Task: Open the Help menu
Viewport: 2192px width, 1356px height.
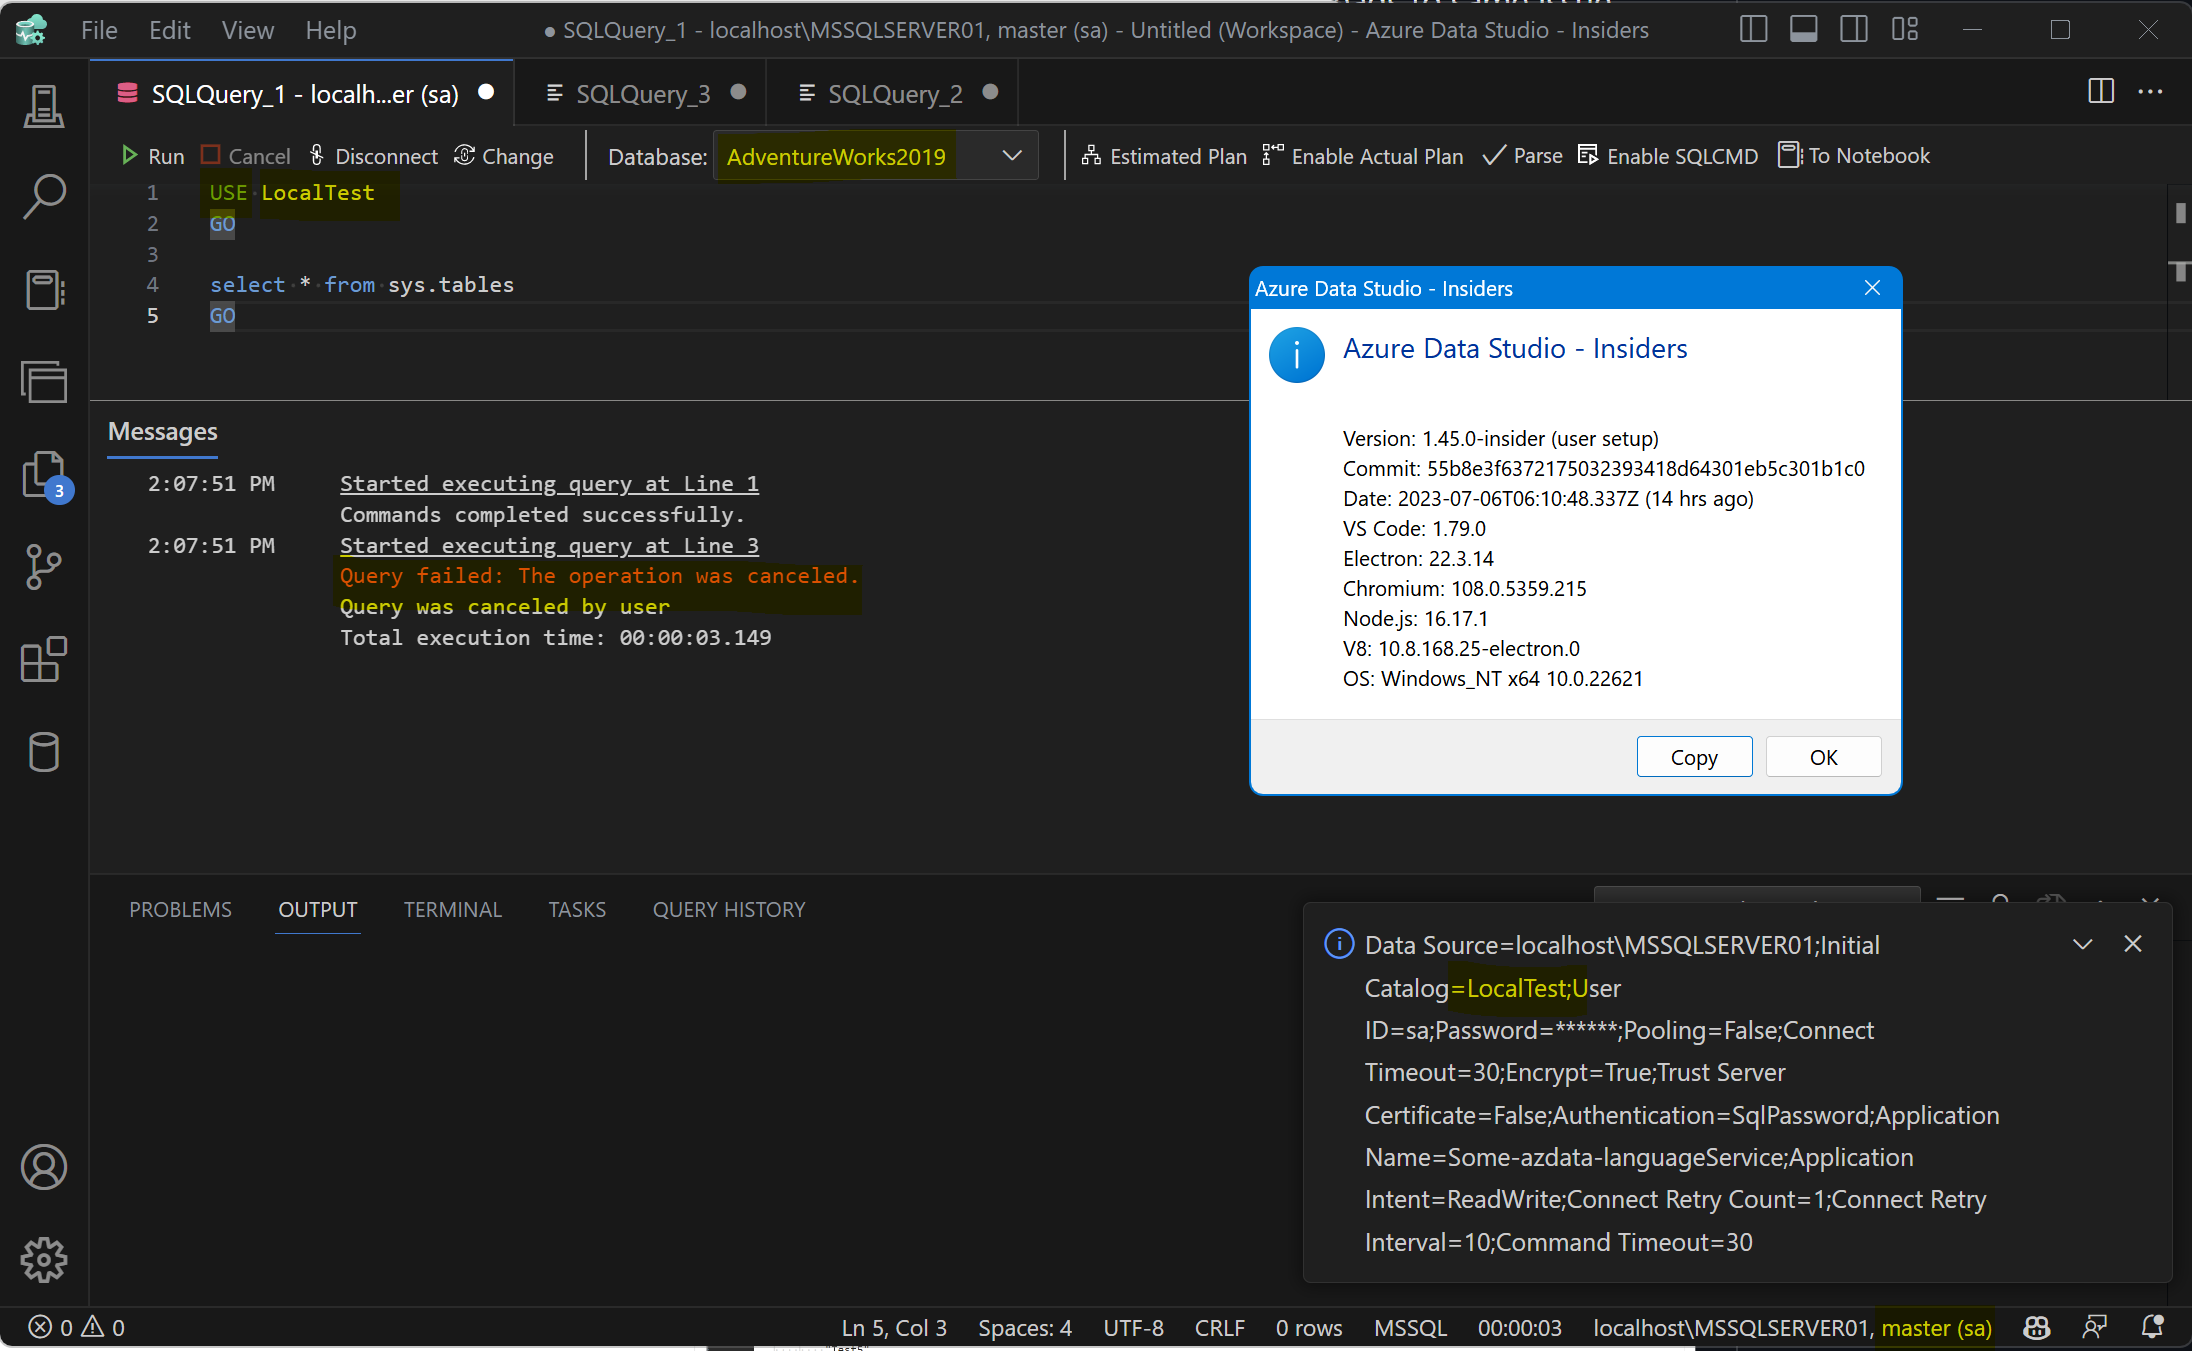Action: click(x=331, y=30)
